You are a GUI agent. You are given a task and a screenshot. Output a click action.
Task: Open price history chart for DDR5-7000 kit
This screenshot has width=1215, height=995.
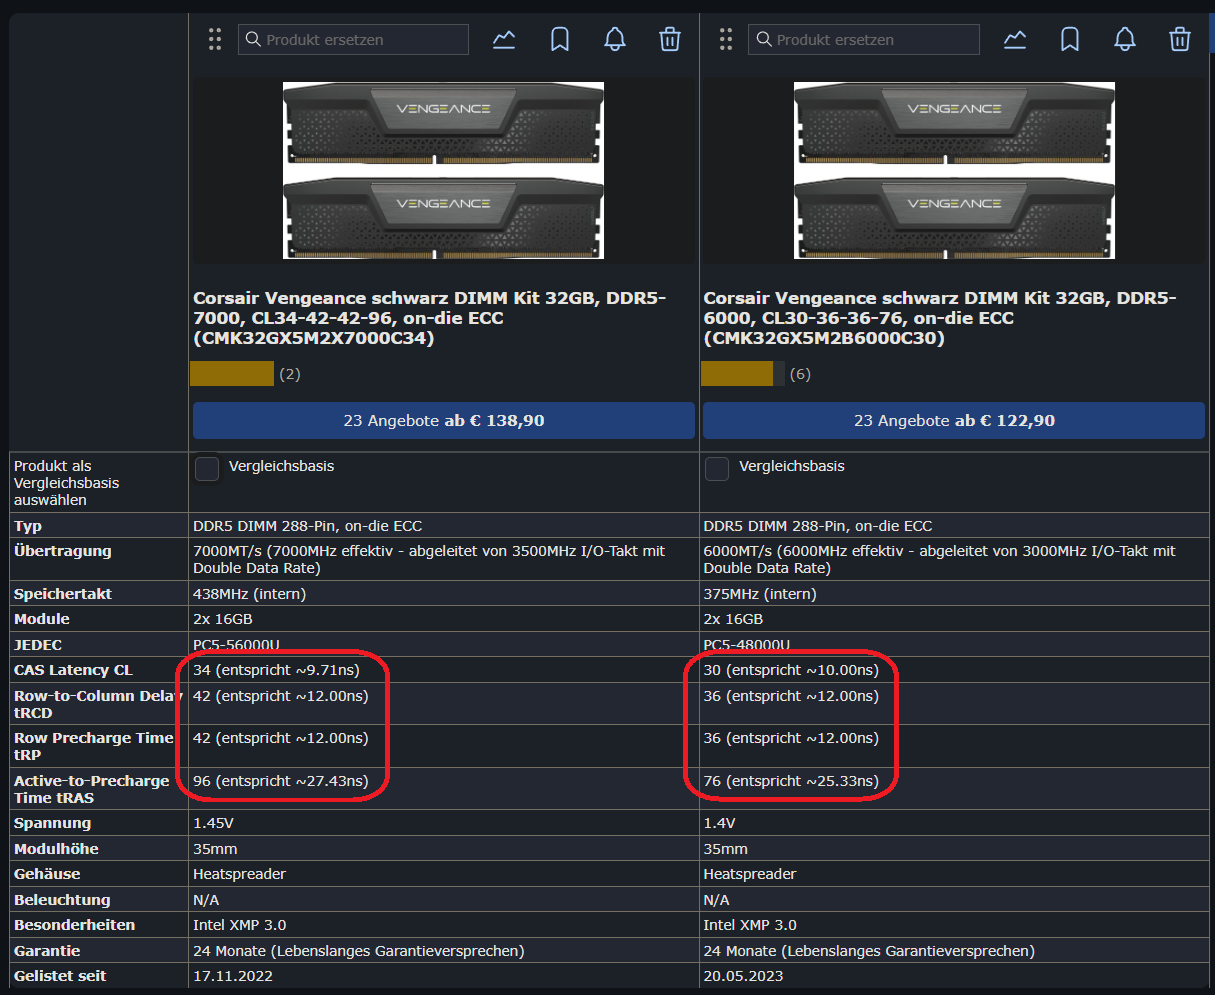(504, 40)
